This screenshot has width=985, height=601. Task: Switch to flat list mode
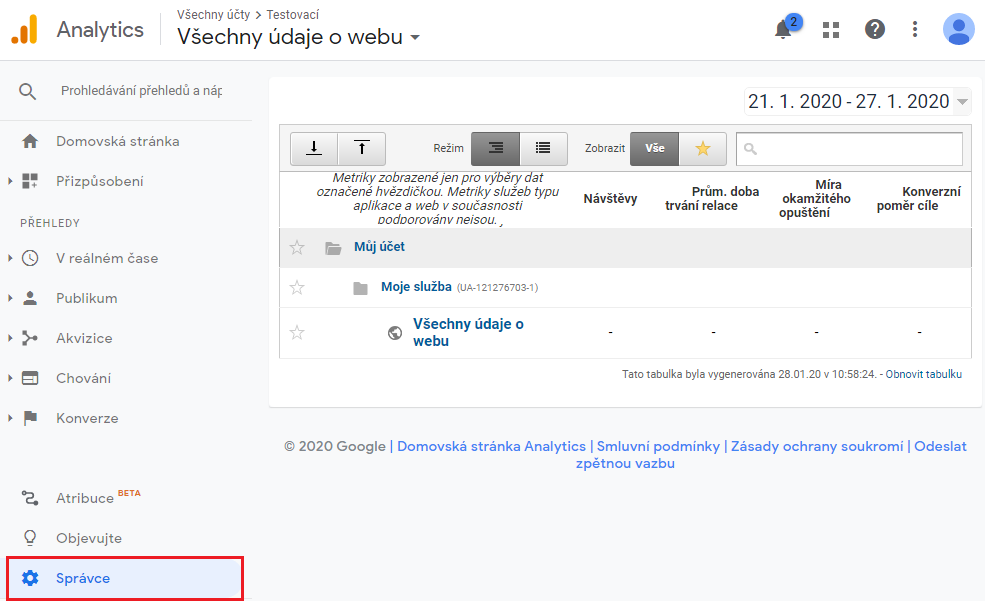coord(543,148)
